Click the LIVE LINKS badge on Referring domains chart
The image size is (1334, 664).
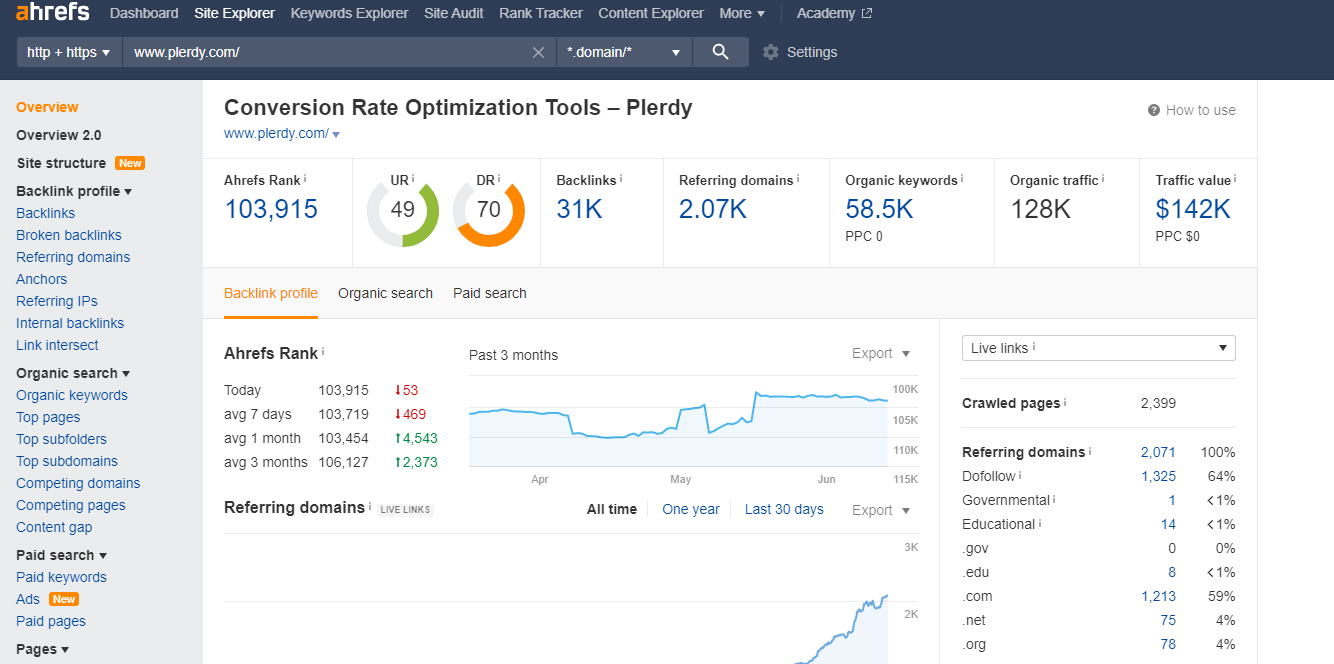[405, 509]
